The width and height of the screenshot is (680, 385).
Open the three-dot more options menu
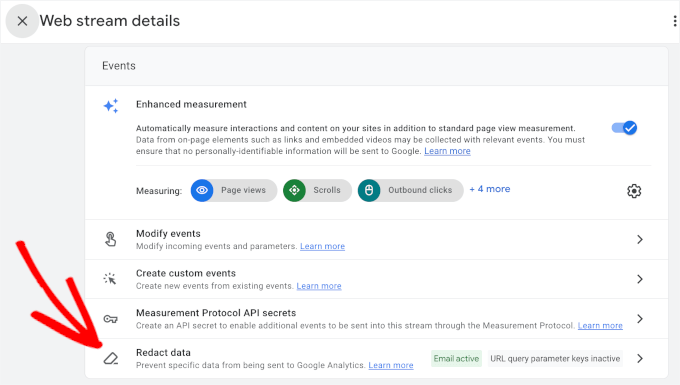675,21
